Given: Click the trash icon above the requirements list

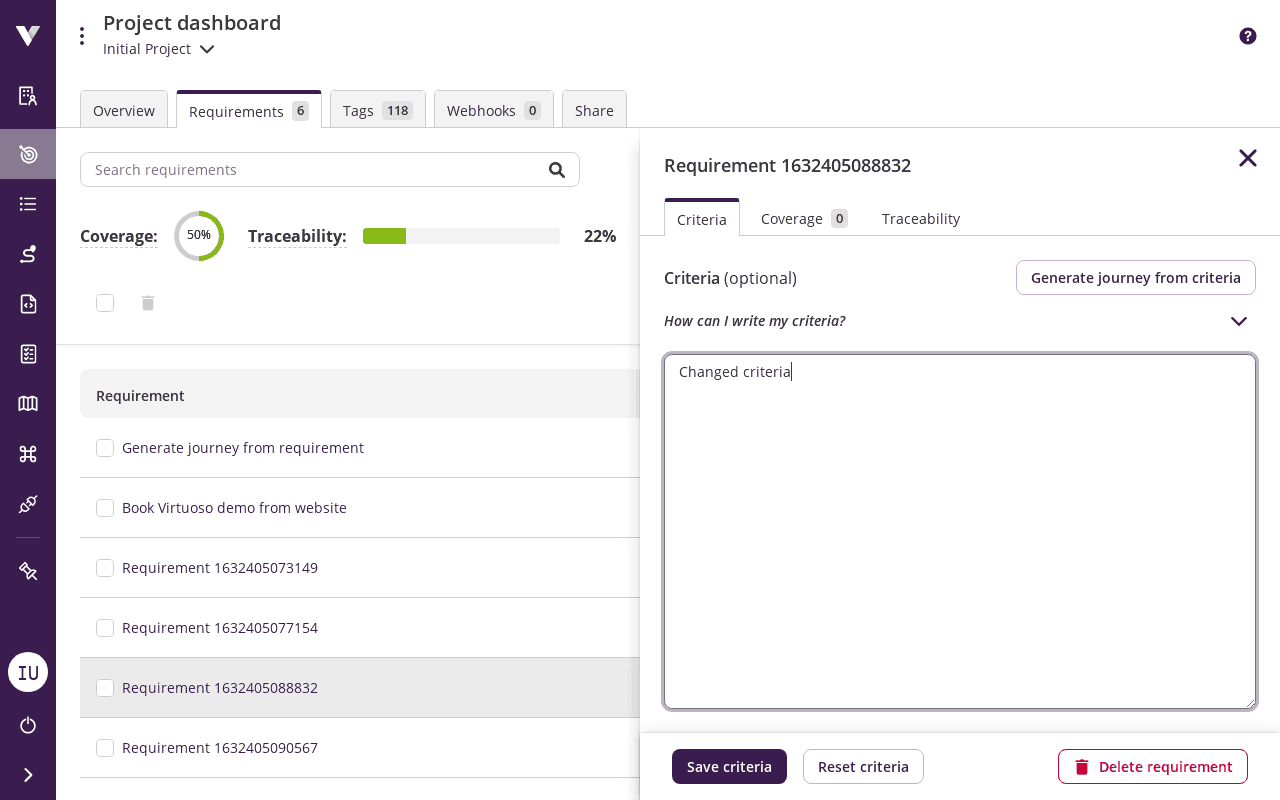Looking at the screenshot, I should coord(148,303).
